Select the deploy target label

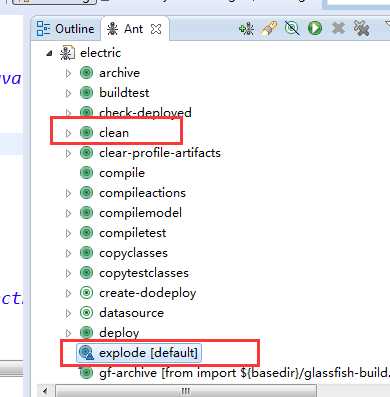119,333
